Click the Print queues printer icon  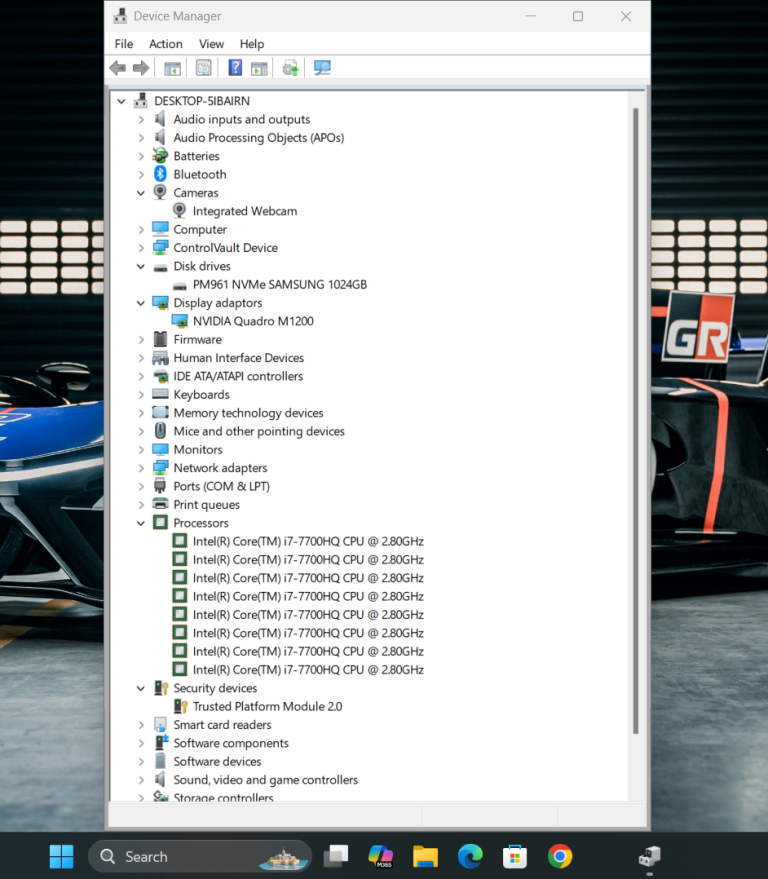tap(160, 504)
